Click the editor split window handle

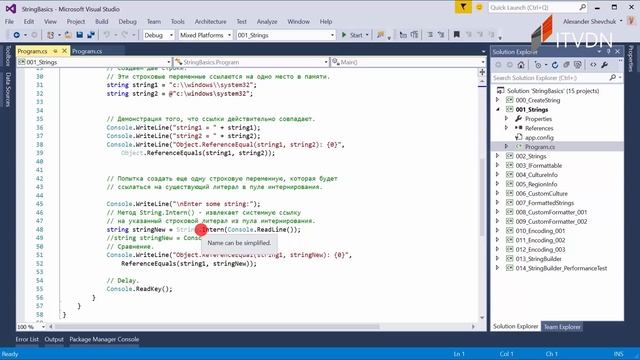pyautogui.click(x=482, y=72)
